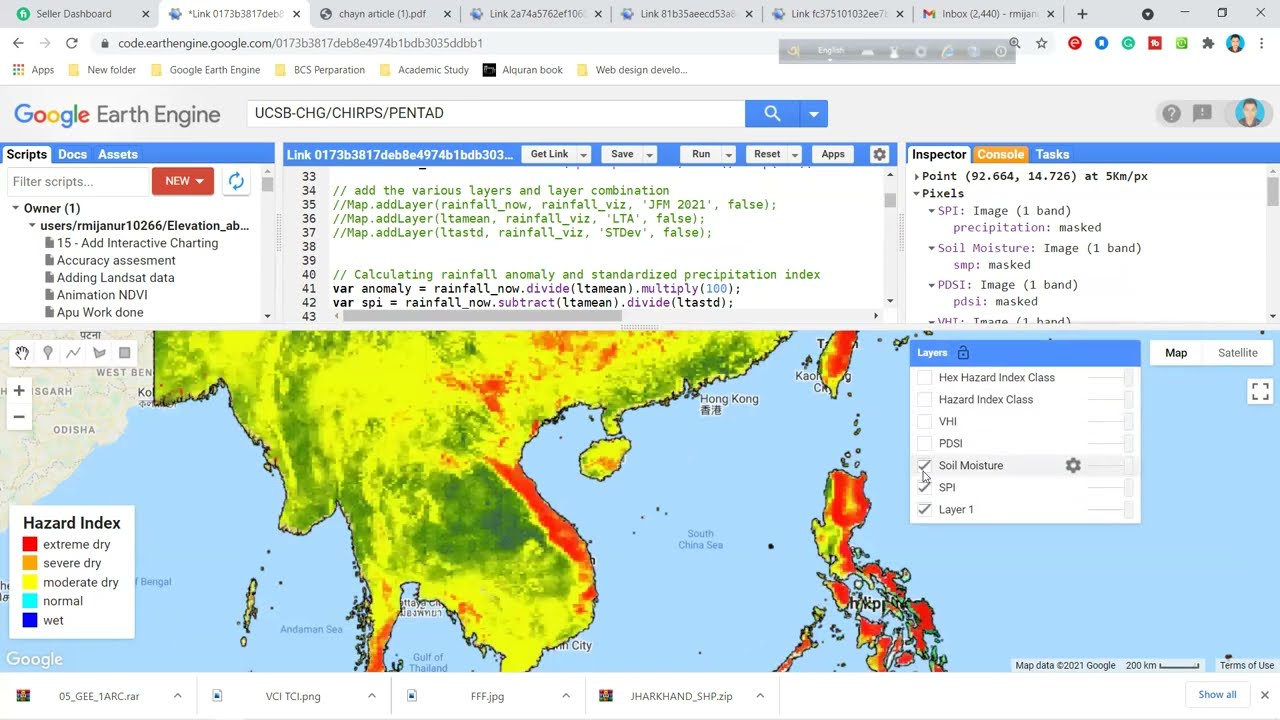Enable the Hex Hazard Index Class layer

[x=924, y=378]
